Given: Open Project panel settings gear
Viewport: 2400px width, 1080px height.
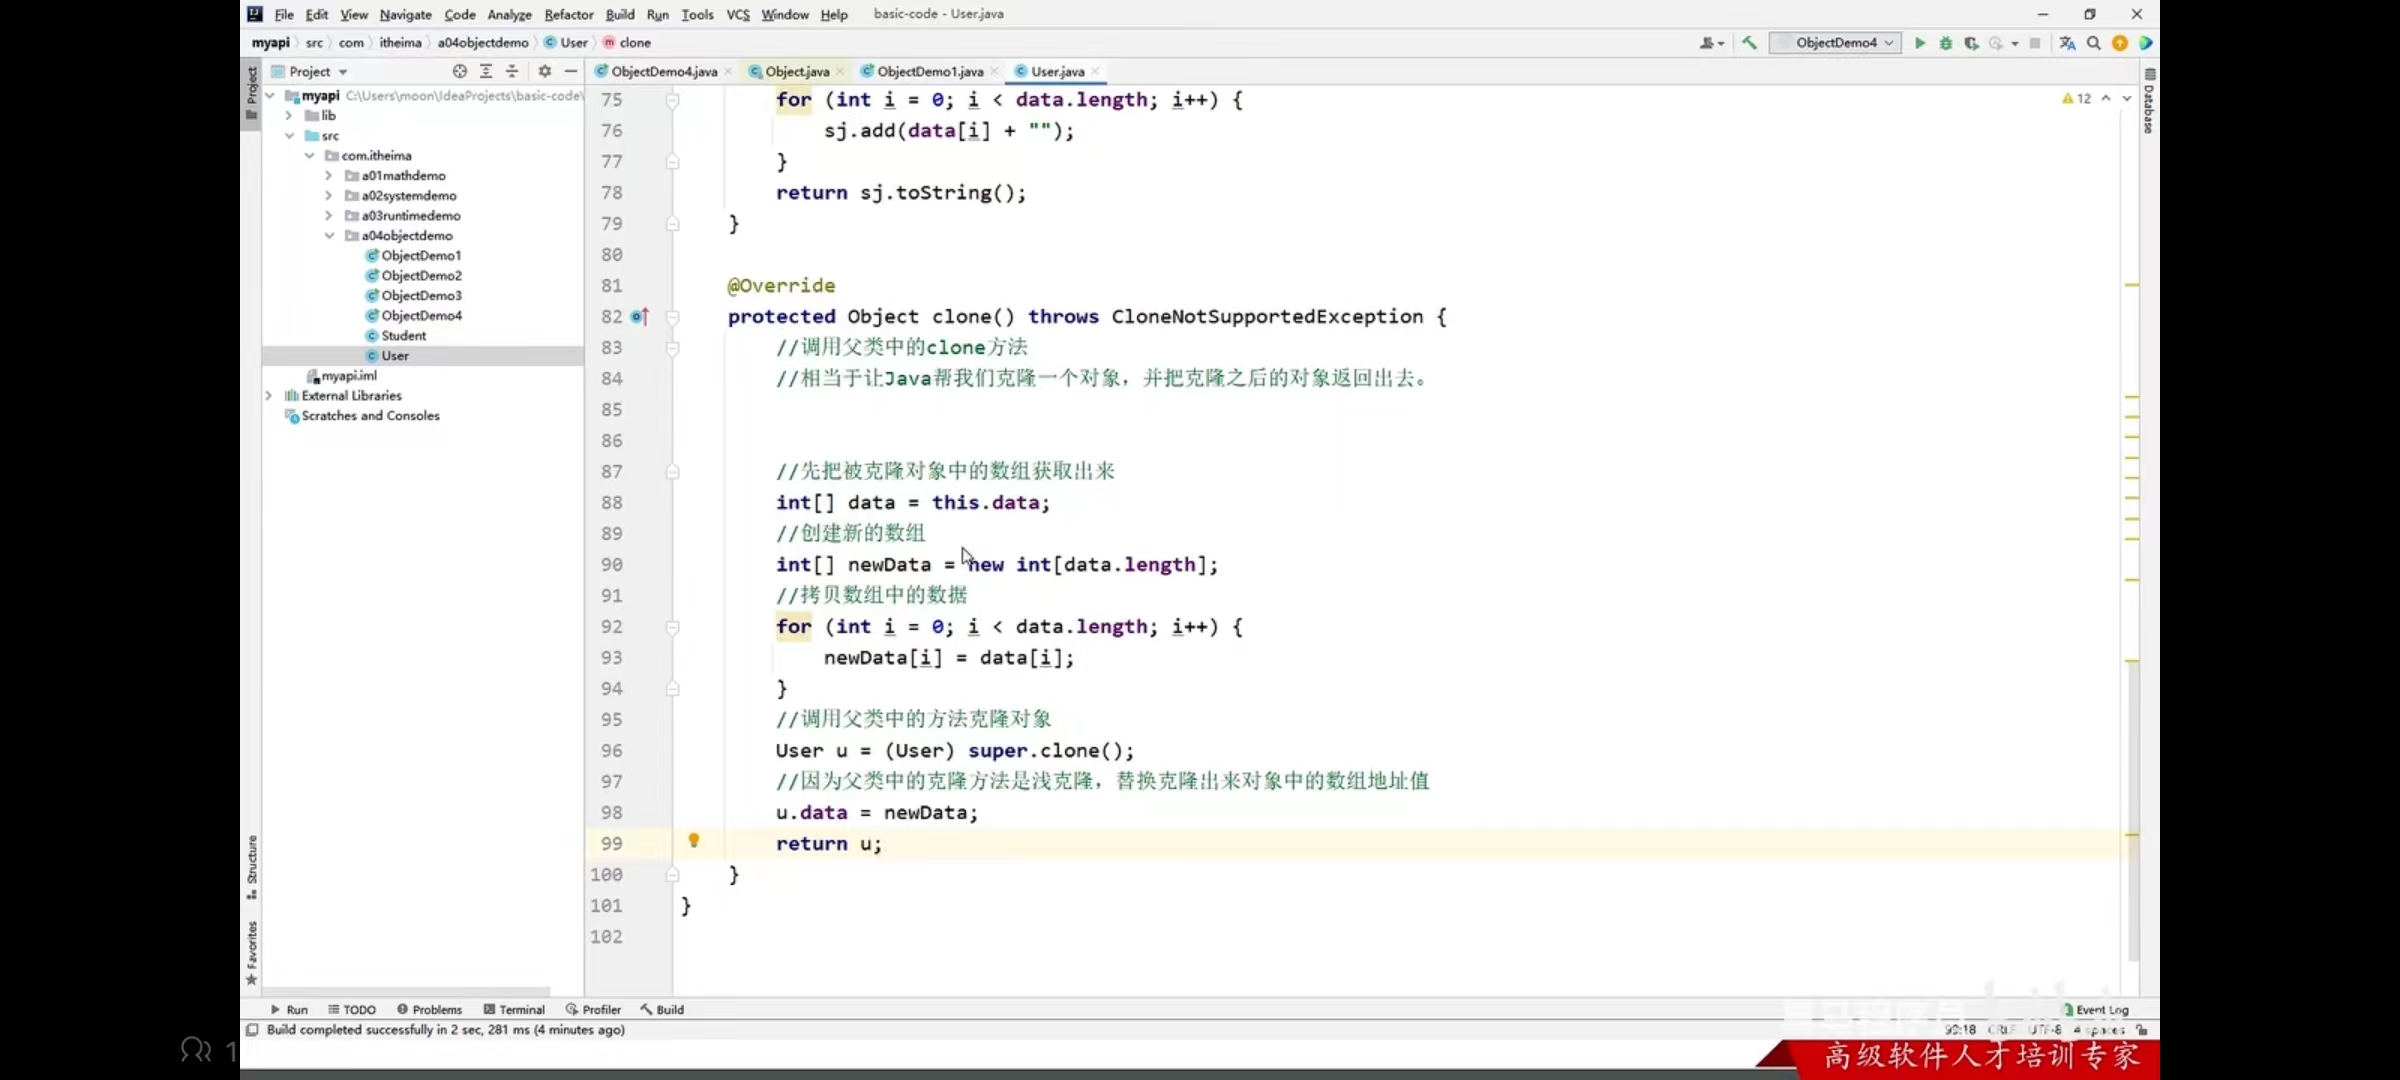Looking at the screenshot, I should [544, 71].
